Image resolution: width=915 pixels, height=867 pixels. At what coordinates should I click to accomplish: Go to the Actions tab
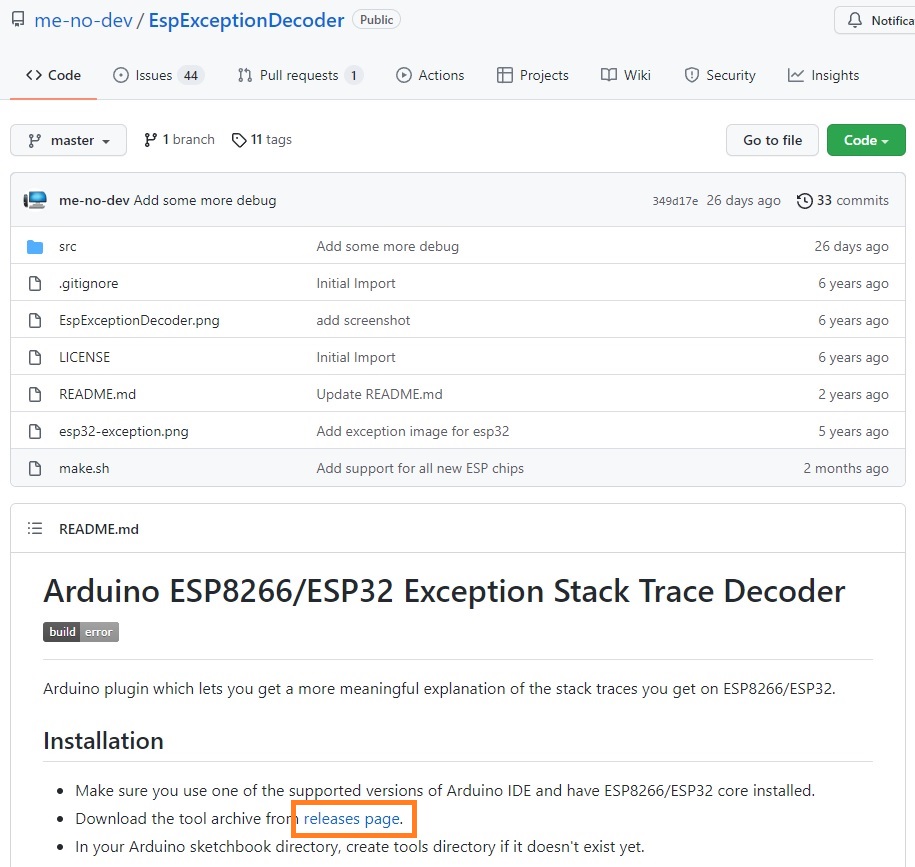click(430, 75)
